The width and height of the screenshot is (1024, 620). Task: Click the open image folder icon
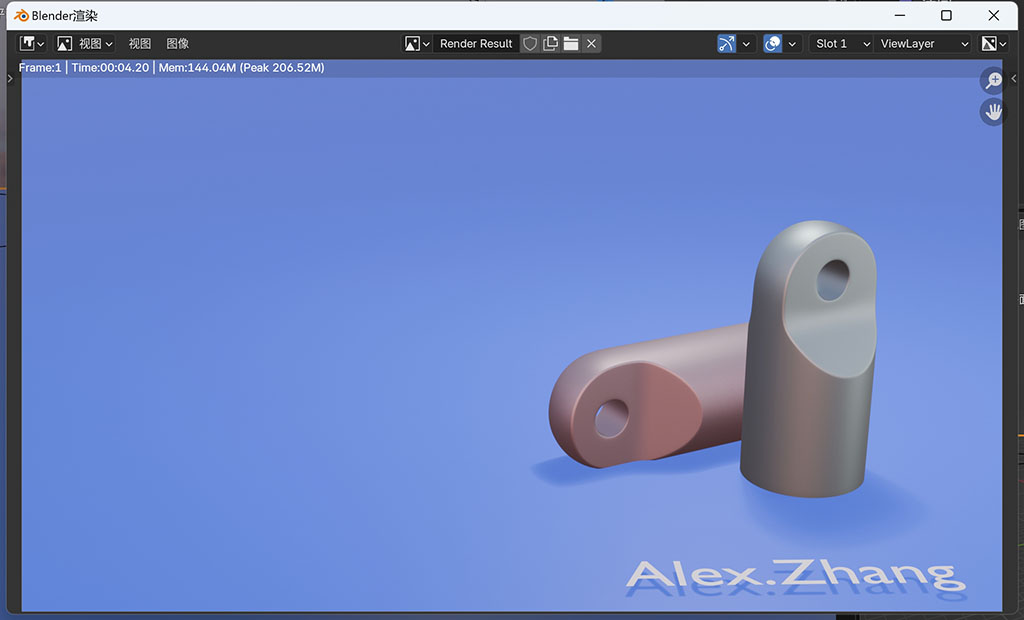pyautogui.click(x=571, y=44)
